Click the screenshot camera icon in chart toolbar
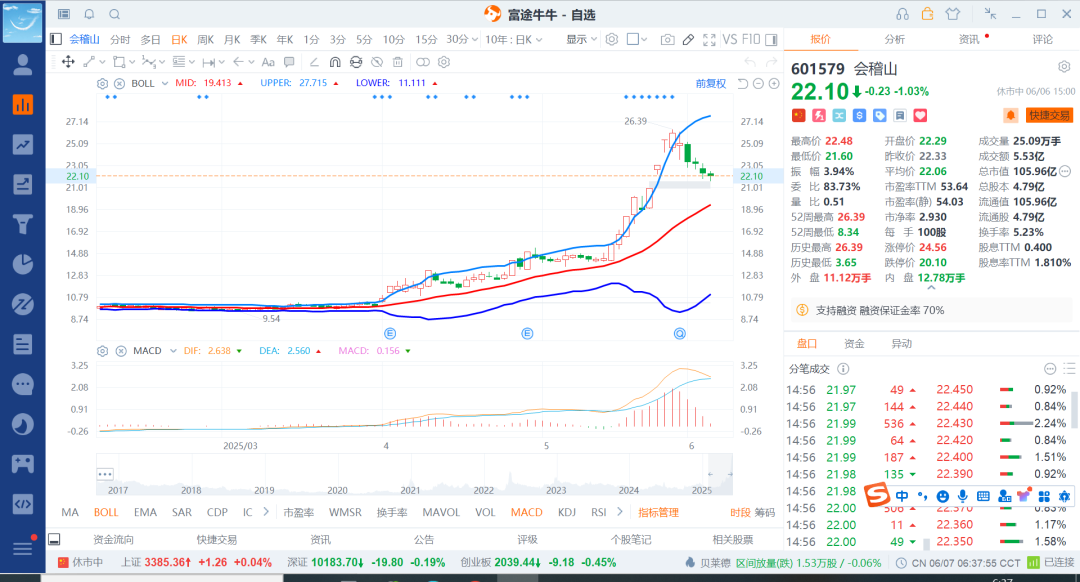The image size is (1080, 582). click(x=667, y=39)
